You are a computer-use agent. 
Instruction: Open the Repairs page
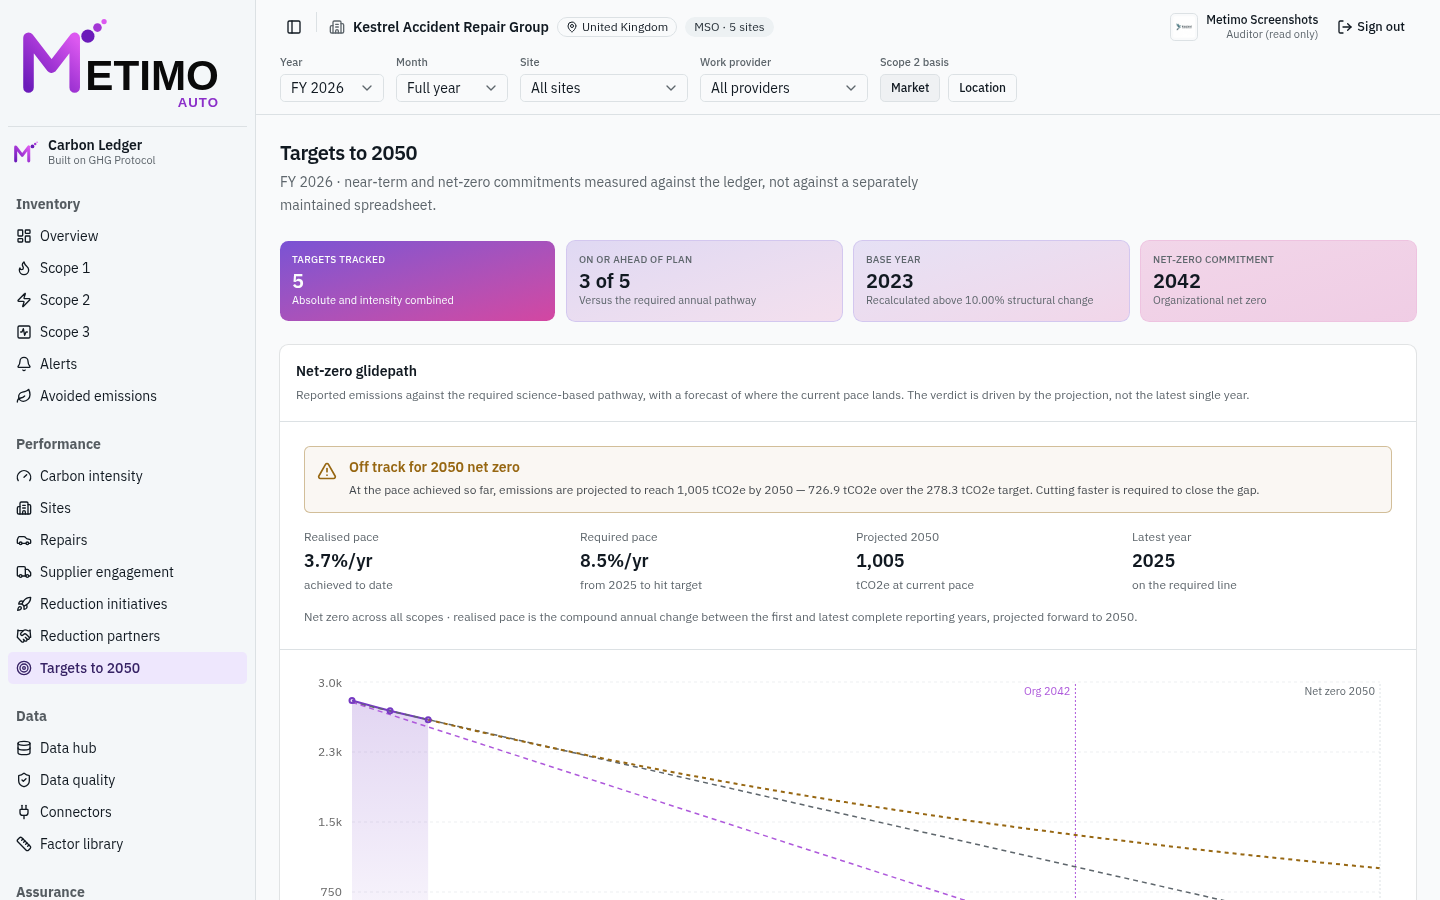click(x=127, y=540)
